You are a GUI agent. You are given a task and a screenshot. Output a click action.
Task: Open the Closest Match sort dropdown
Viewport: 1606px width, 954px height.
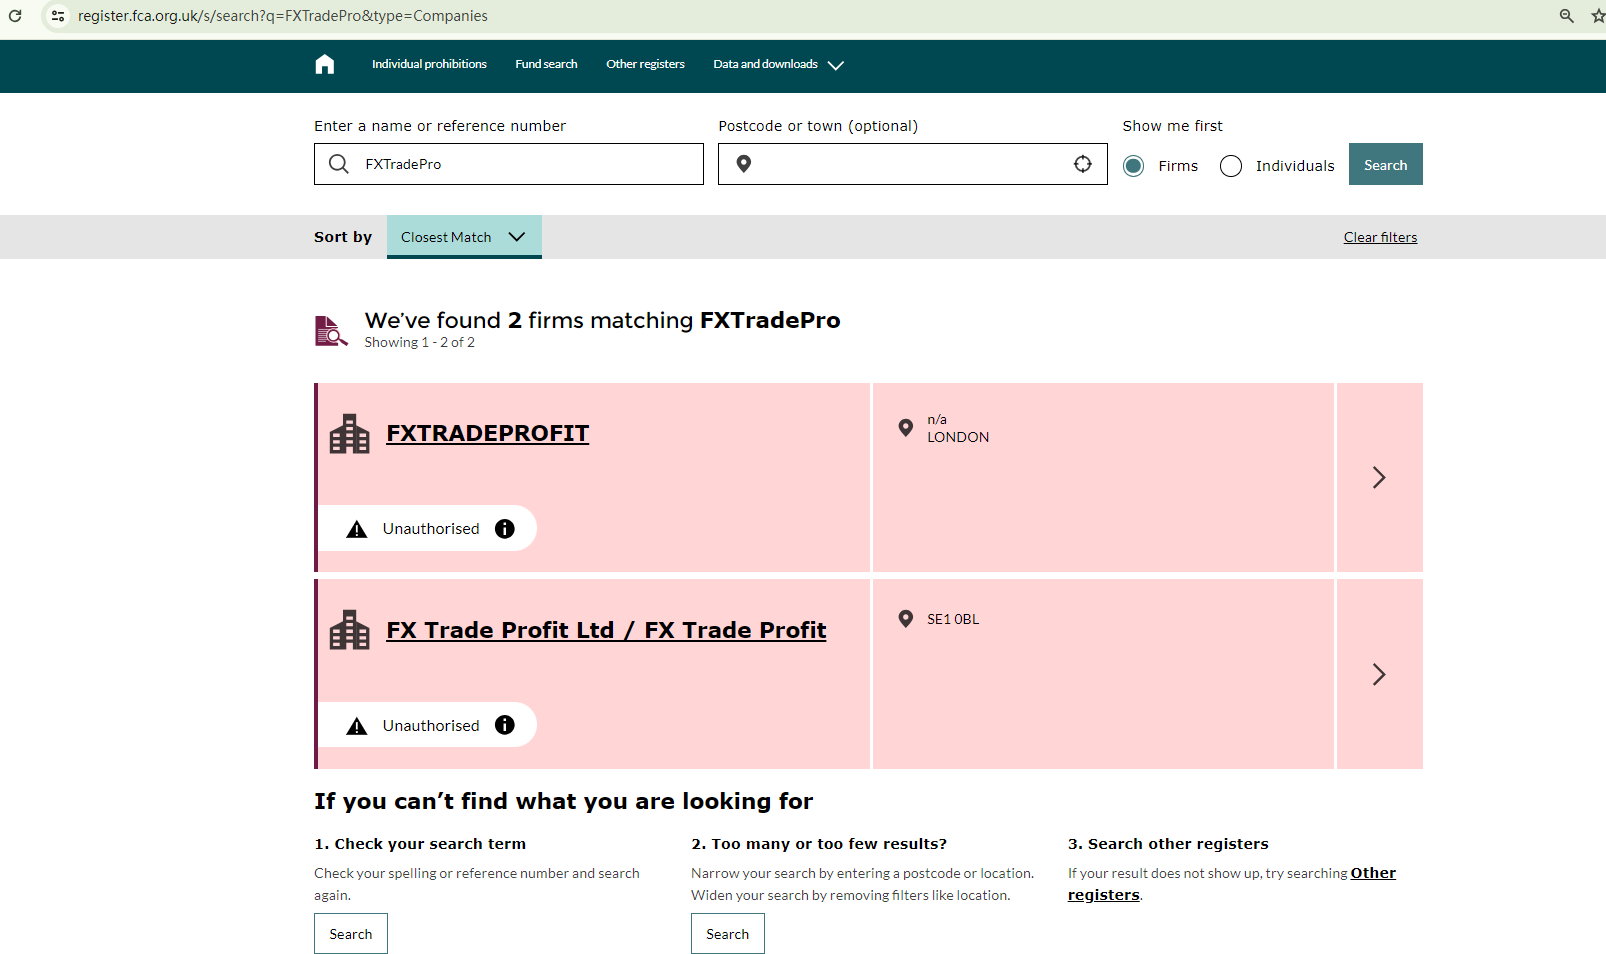tap(464, 237)
